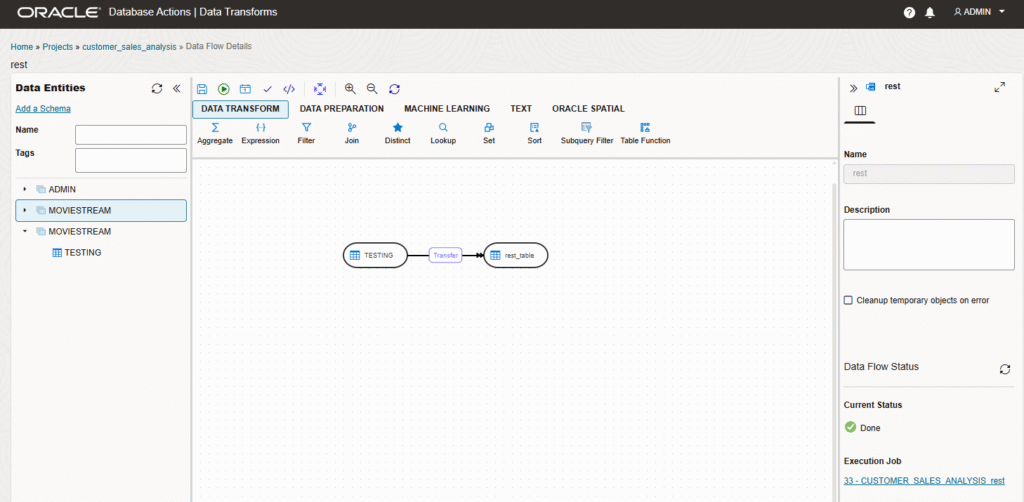Select the Subquery Filter tool
Viewport: 1024px width, 502px height.
[x=587, y=133]
